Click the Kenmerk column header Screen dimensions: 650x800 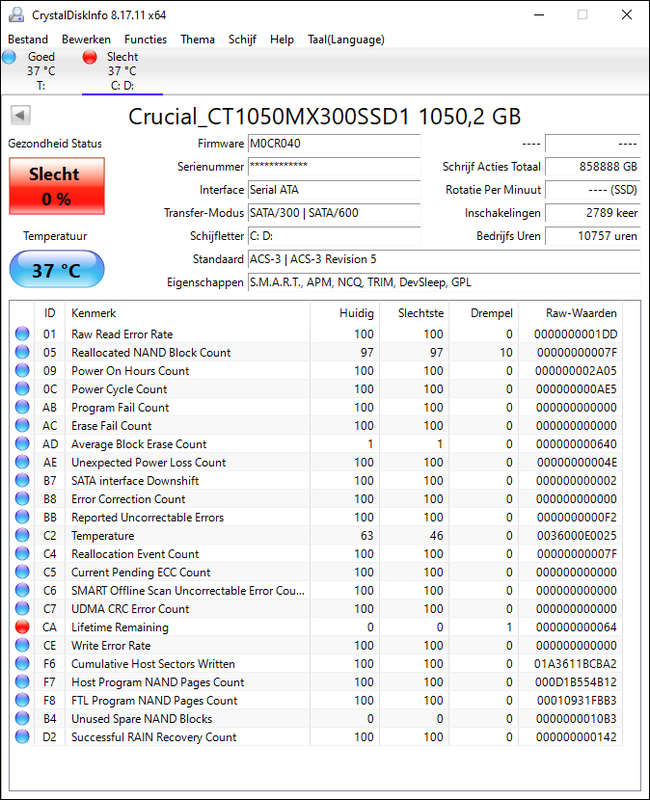(x=187, y=313)
